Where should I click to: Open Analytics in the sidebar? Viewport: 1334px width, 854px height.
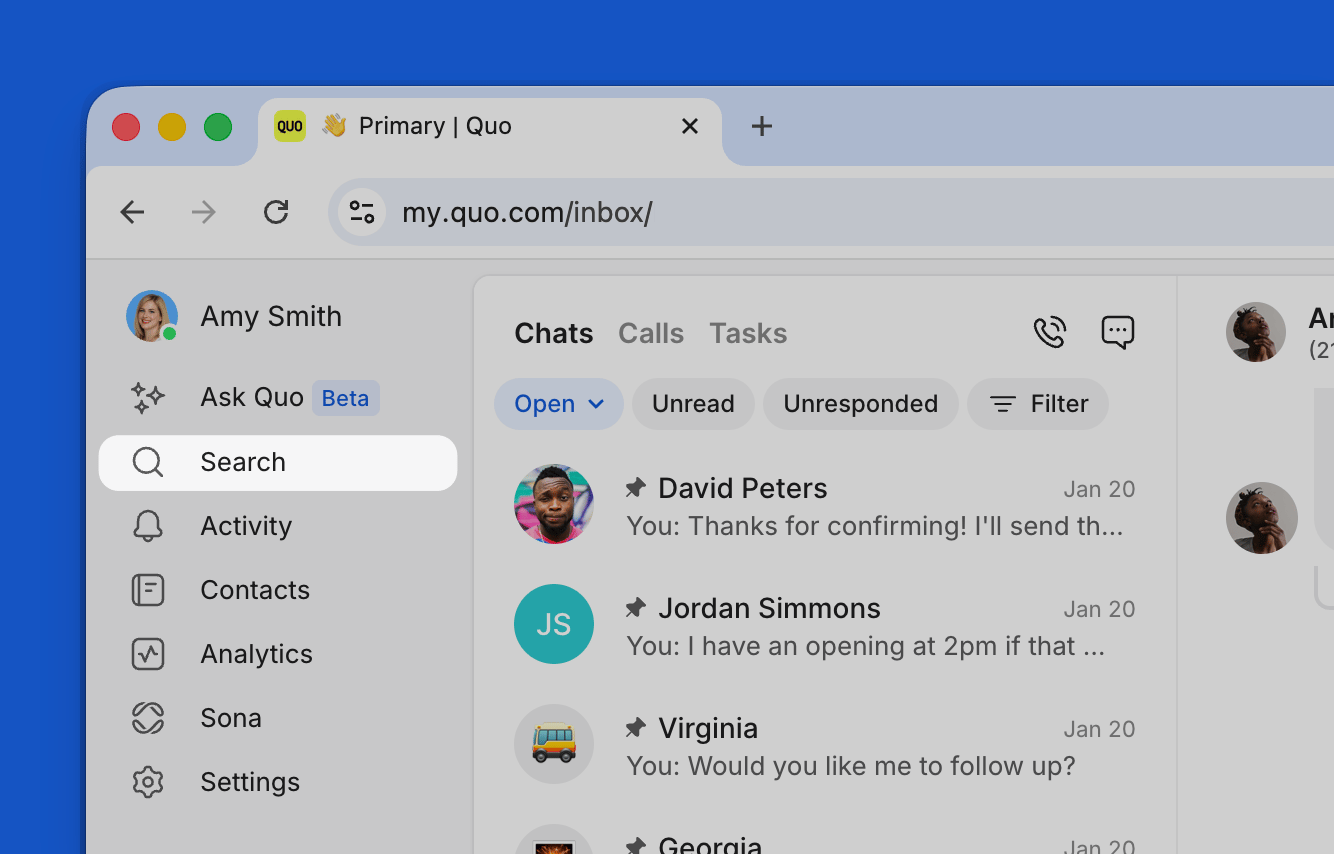278,654
